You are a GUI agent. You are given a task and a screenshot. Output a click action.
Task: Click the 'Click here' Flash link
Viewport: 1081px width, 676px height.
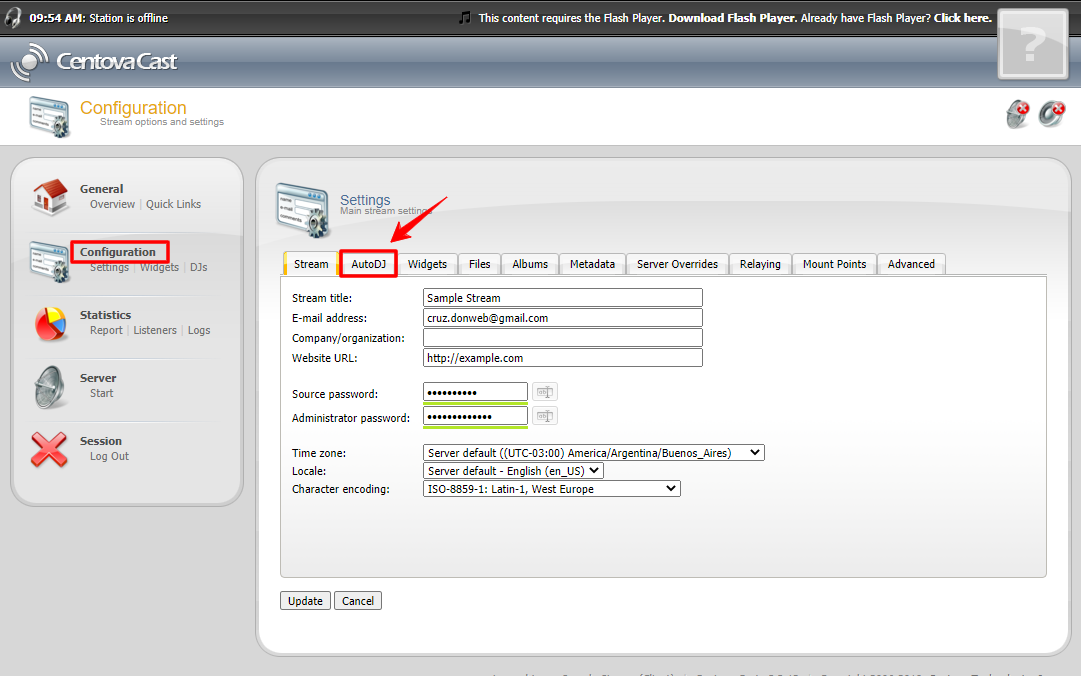[x=962, y=18]
